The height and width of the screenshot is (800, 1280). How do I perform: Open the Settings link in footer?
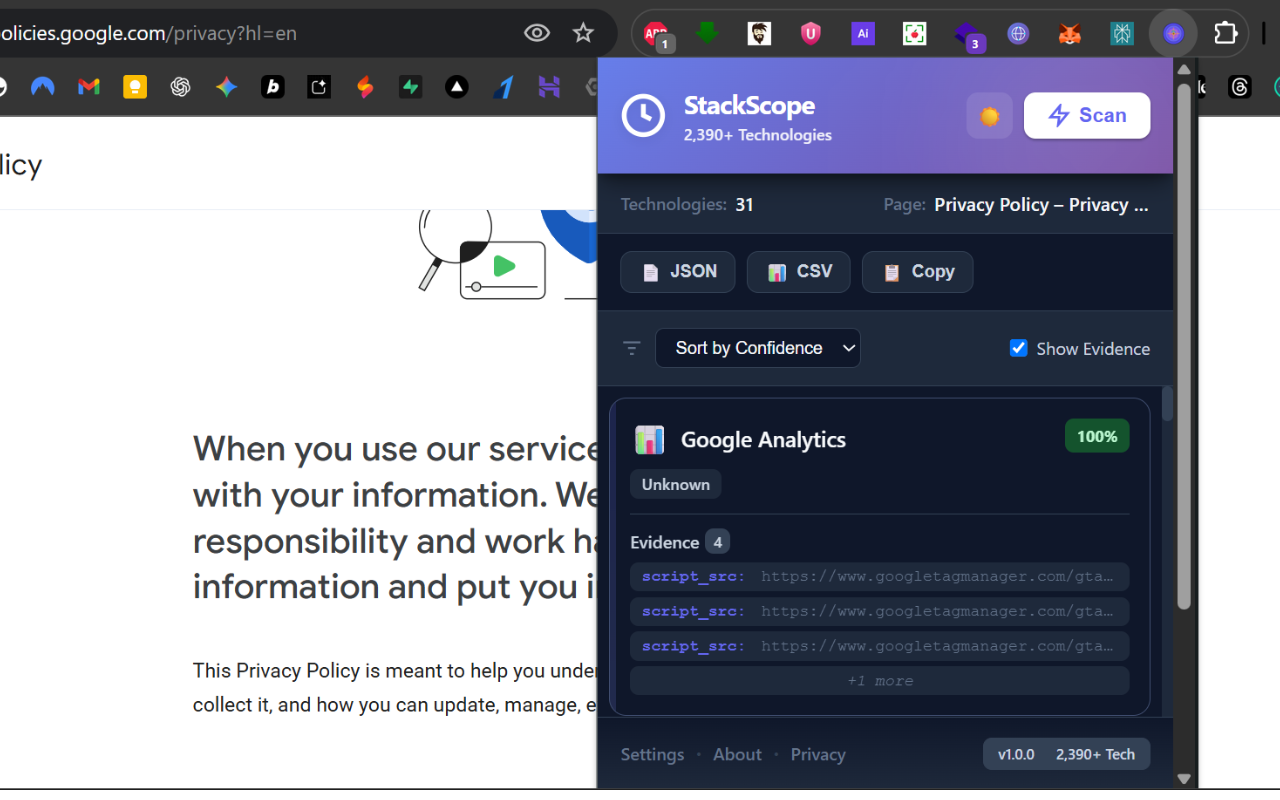pos(653,755)
